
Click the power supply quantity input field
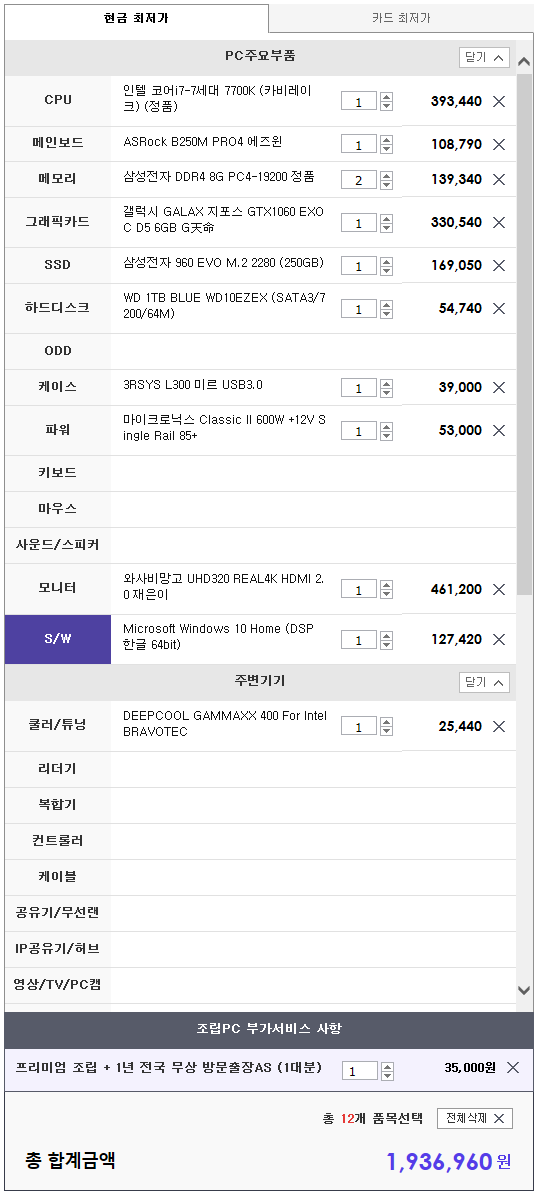(359, 431)
